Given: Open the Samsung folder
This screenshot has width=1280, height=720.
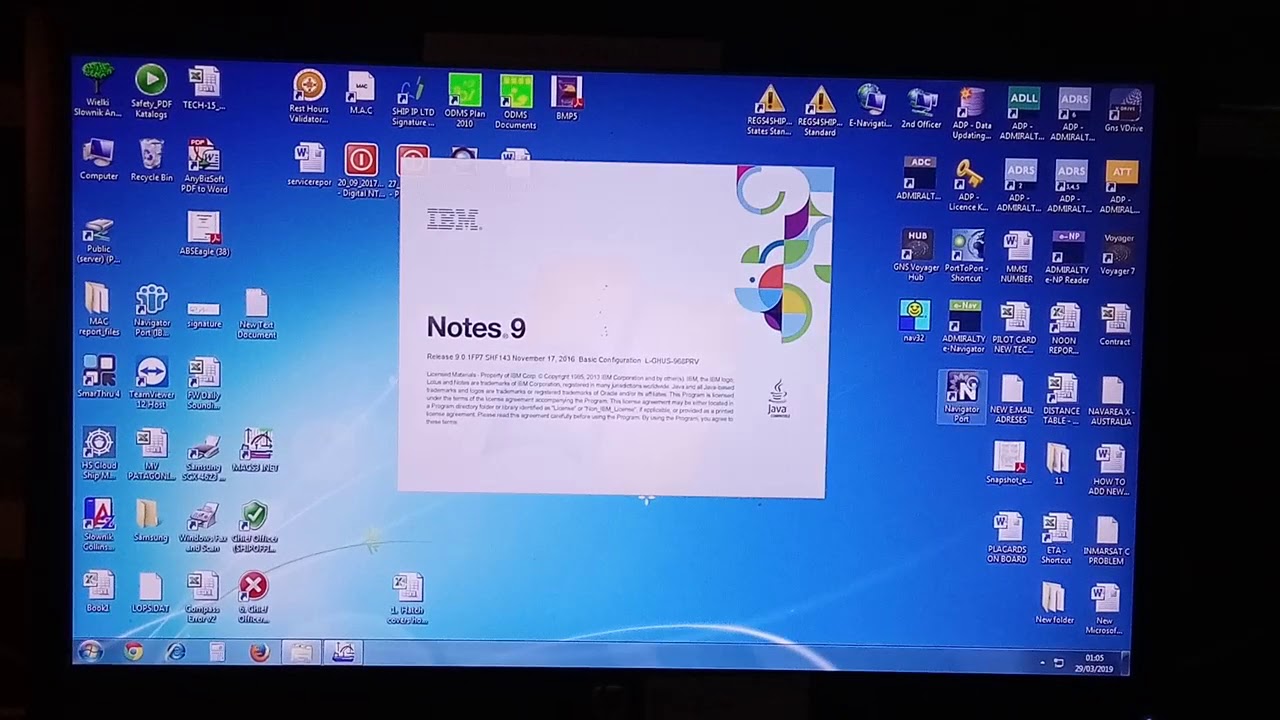Looking at the screenshot, I should pos(151,521).
